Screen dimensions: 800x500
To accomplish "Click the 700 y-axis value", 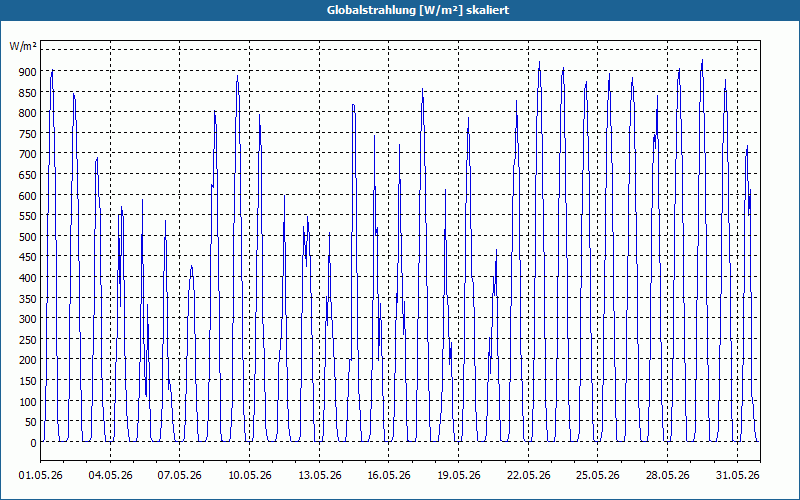I will [27, 154].
